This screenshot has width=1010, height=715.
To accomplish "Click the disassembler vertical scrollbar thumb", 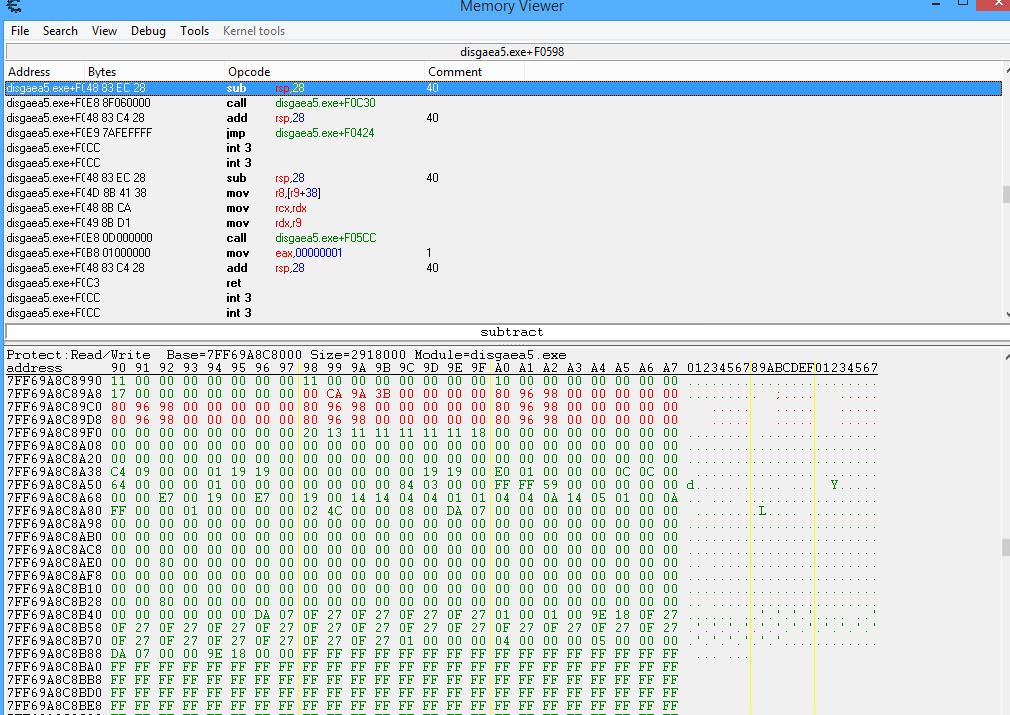I will pyautogui.click(x=1006, y=194).
